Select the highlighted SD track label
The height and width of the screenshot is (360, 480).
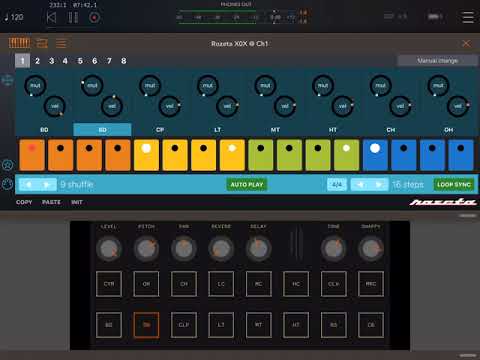[102, 130]
